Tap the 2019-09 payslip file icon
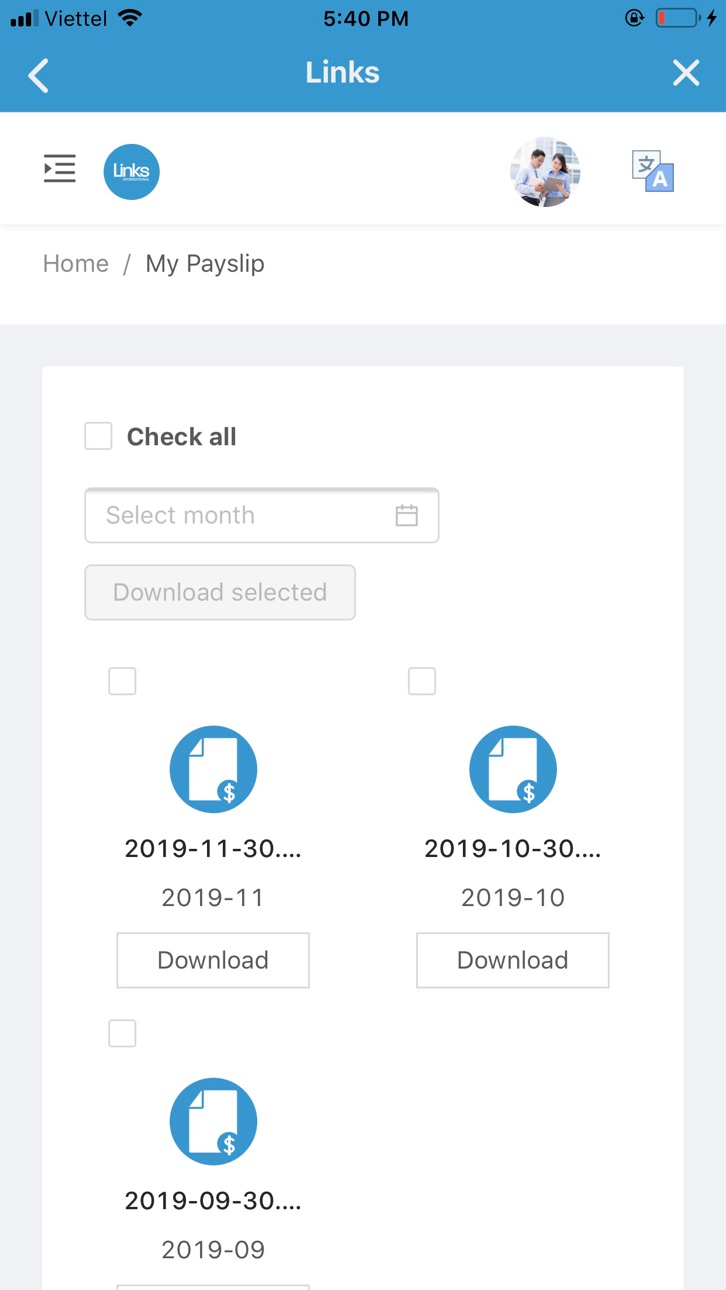The height and width of the screenshot is (1290, 726). click(213, 1121)
